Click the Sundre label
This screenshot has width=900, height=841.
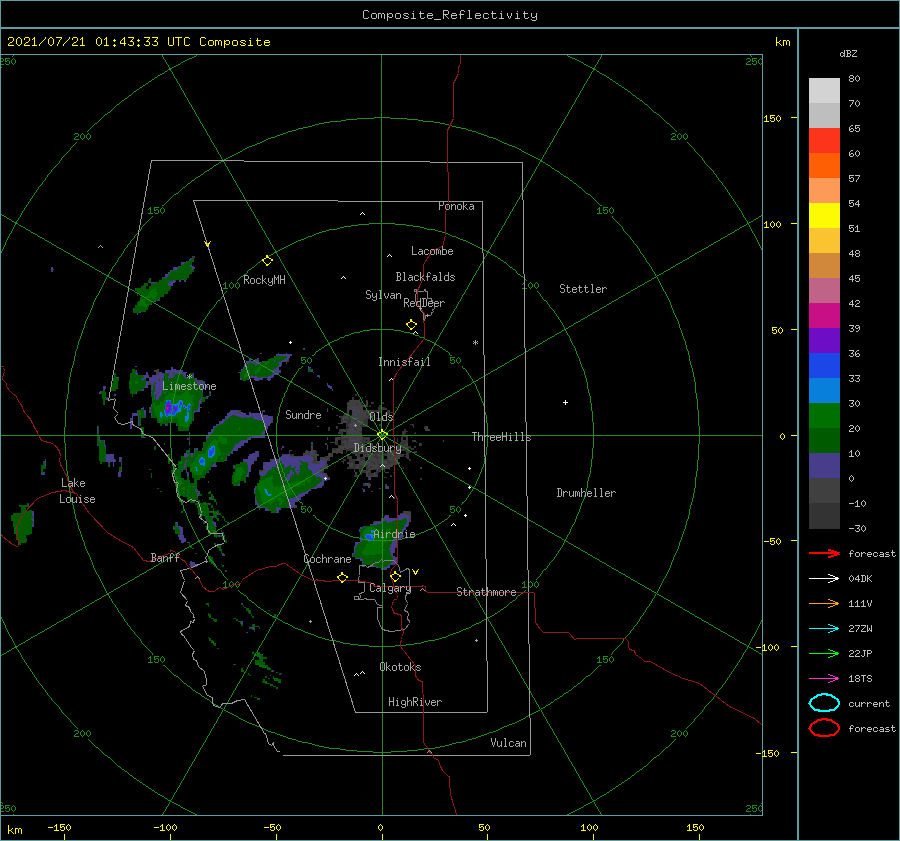coord(303,414)
